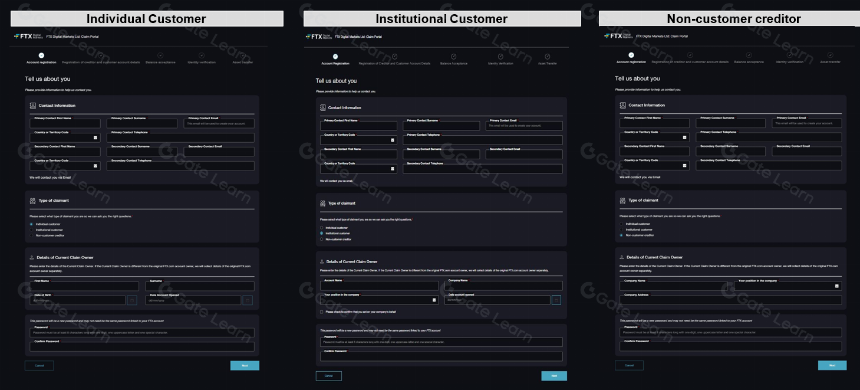860x390 pixels.
Task: Click Account registration step icon in Individual Customer form
Action: tap(41, 55)
